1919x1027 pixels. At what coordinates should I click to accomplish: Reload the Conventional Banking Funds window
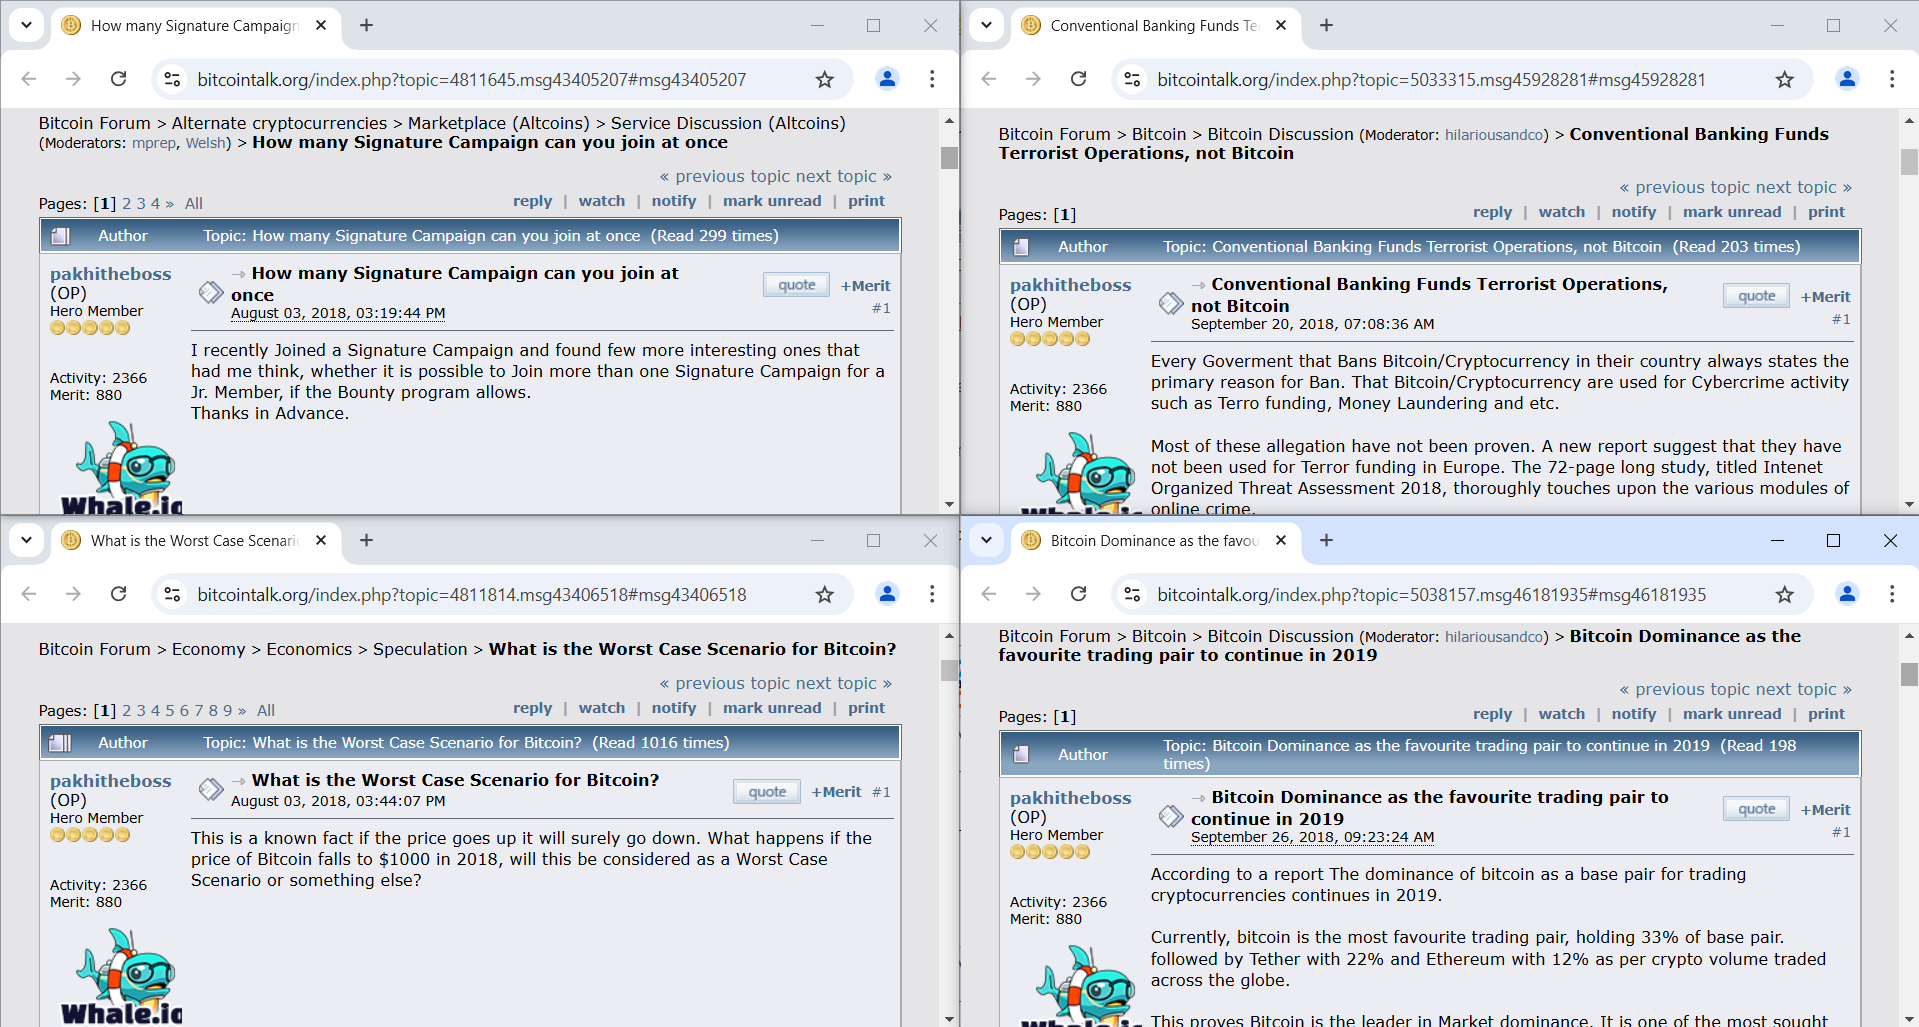click(1078, 79)
